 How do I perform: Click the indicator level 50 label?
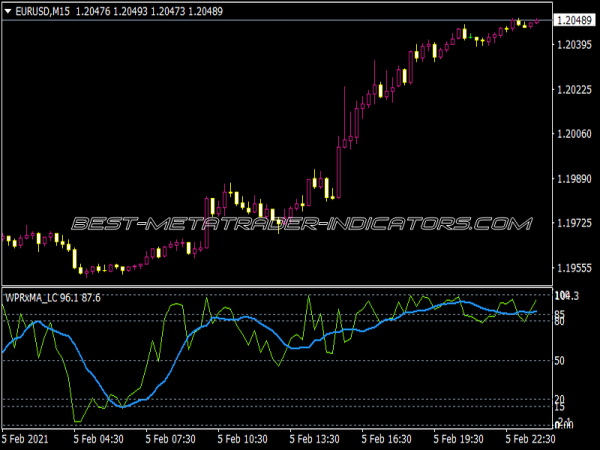pyautogui.click(x=561, y=360)
